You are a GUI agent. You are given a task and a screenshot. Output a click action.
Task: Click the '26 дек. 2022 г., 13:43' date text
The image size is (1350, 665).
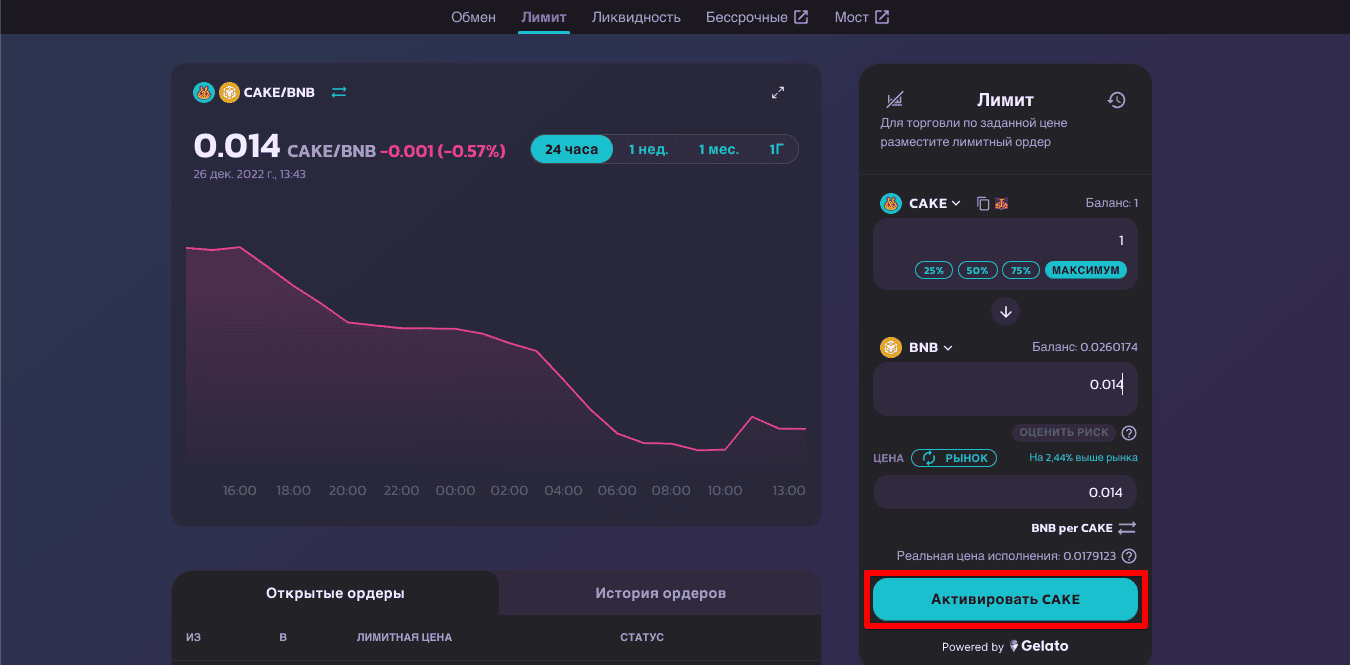pos(249,174)
